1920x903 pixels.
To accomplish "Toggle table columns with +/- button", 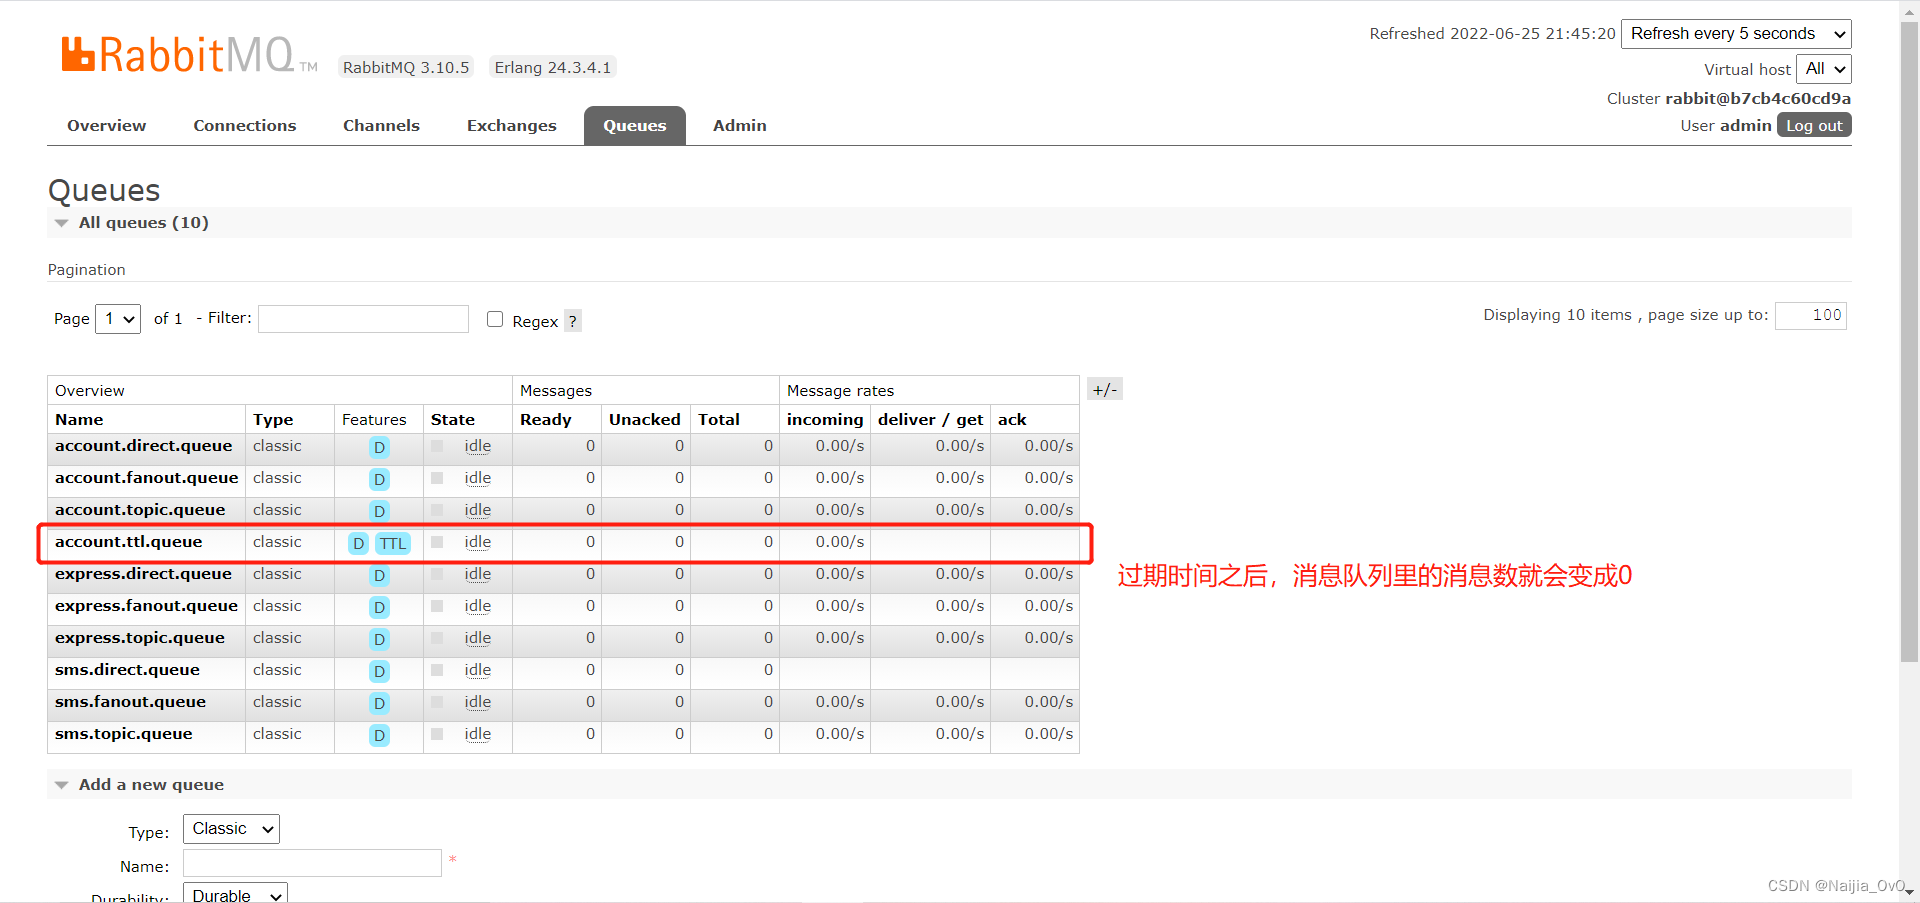I will pos(1105,389).
